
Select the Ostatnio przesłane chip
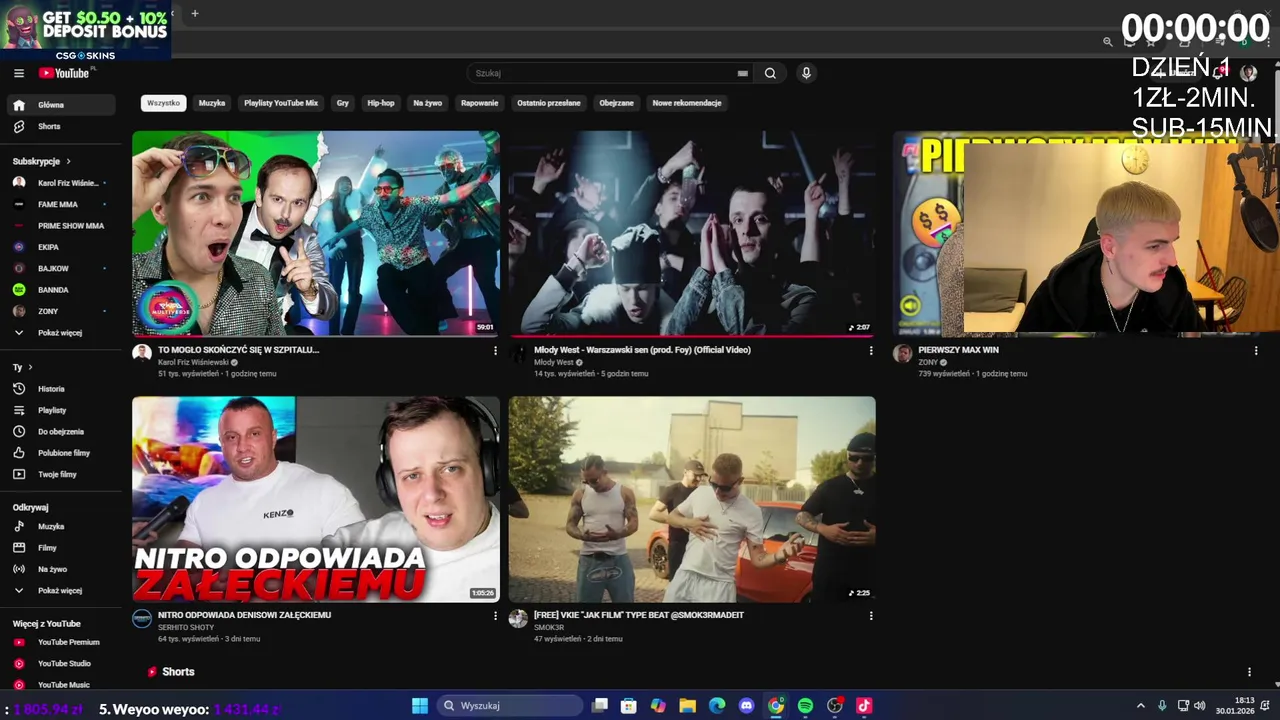coord(548,103)
